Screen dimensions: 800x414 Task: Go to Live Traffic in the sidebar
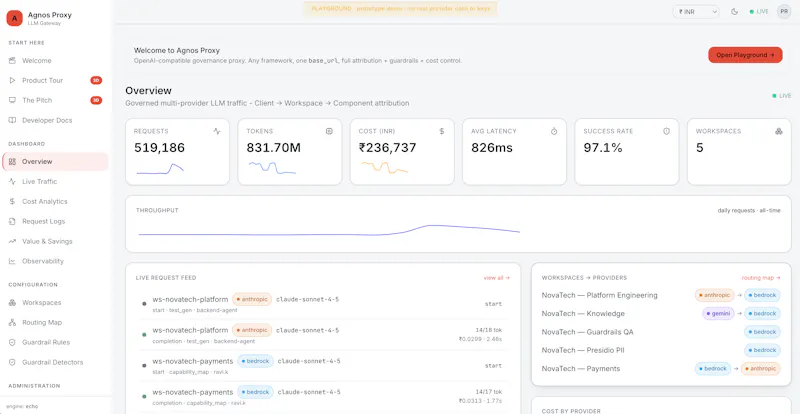55,182
